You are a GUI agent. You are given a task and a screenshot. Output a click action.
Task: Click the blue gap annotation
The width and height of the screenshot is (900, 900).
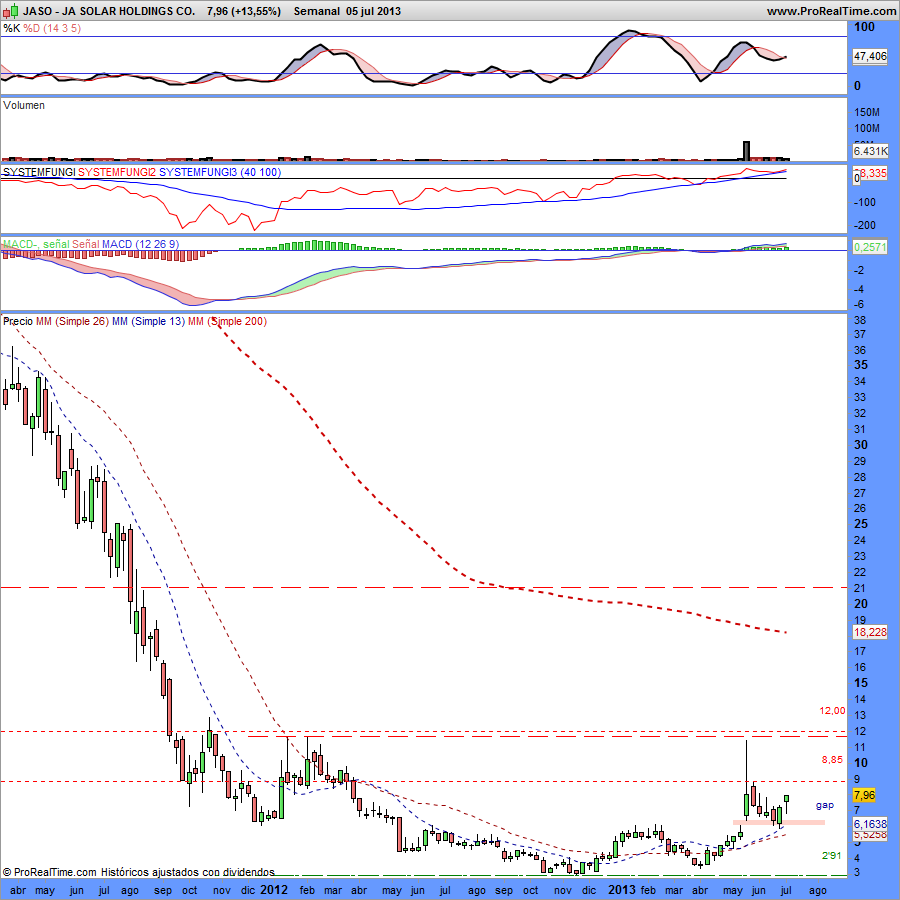tap(825, 805)
